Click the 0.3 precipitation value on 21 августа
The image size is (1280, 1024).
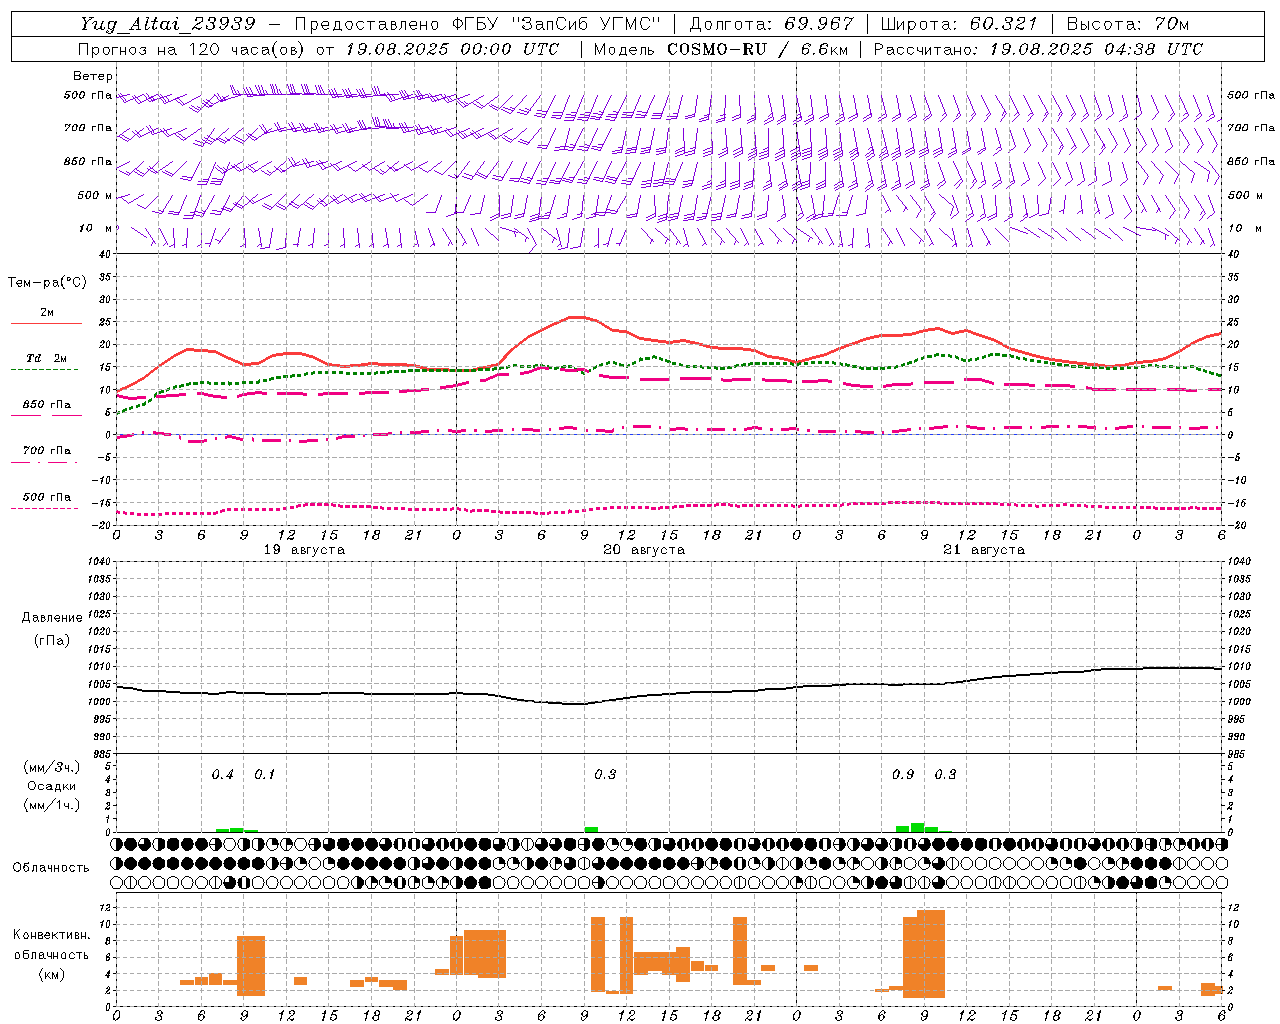click(x=945, y=775)
